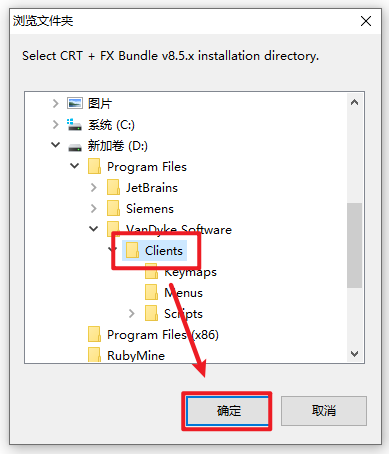Collapse the Program Files tree node

75,166
